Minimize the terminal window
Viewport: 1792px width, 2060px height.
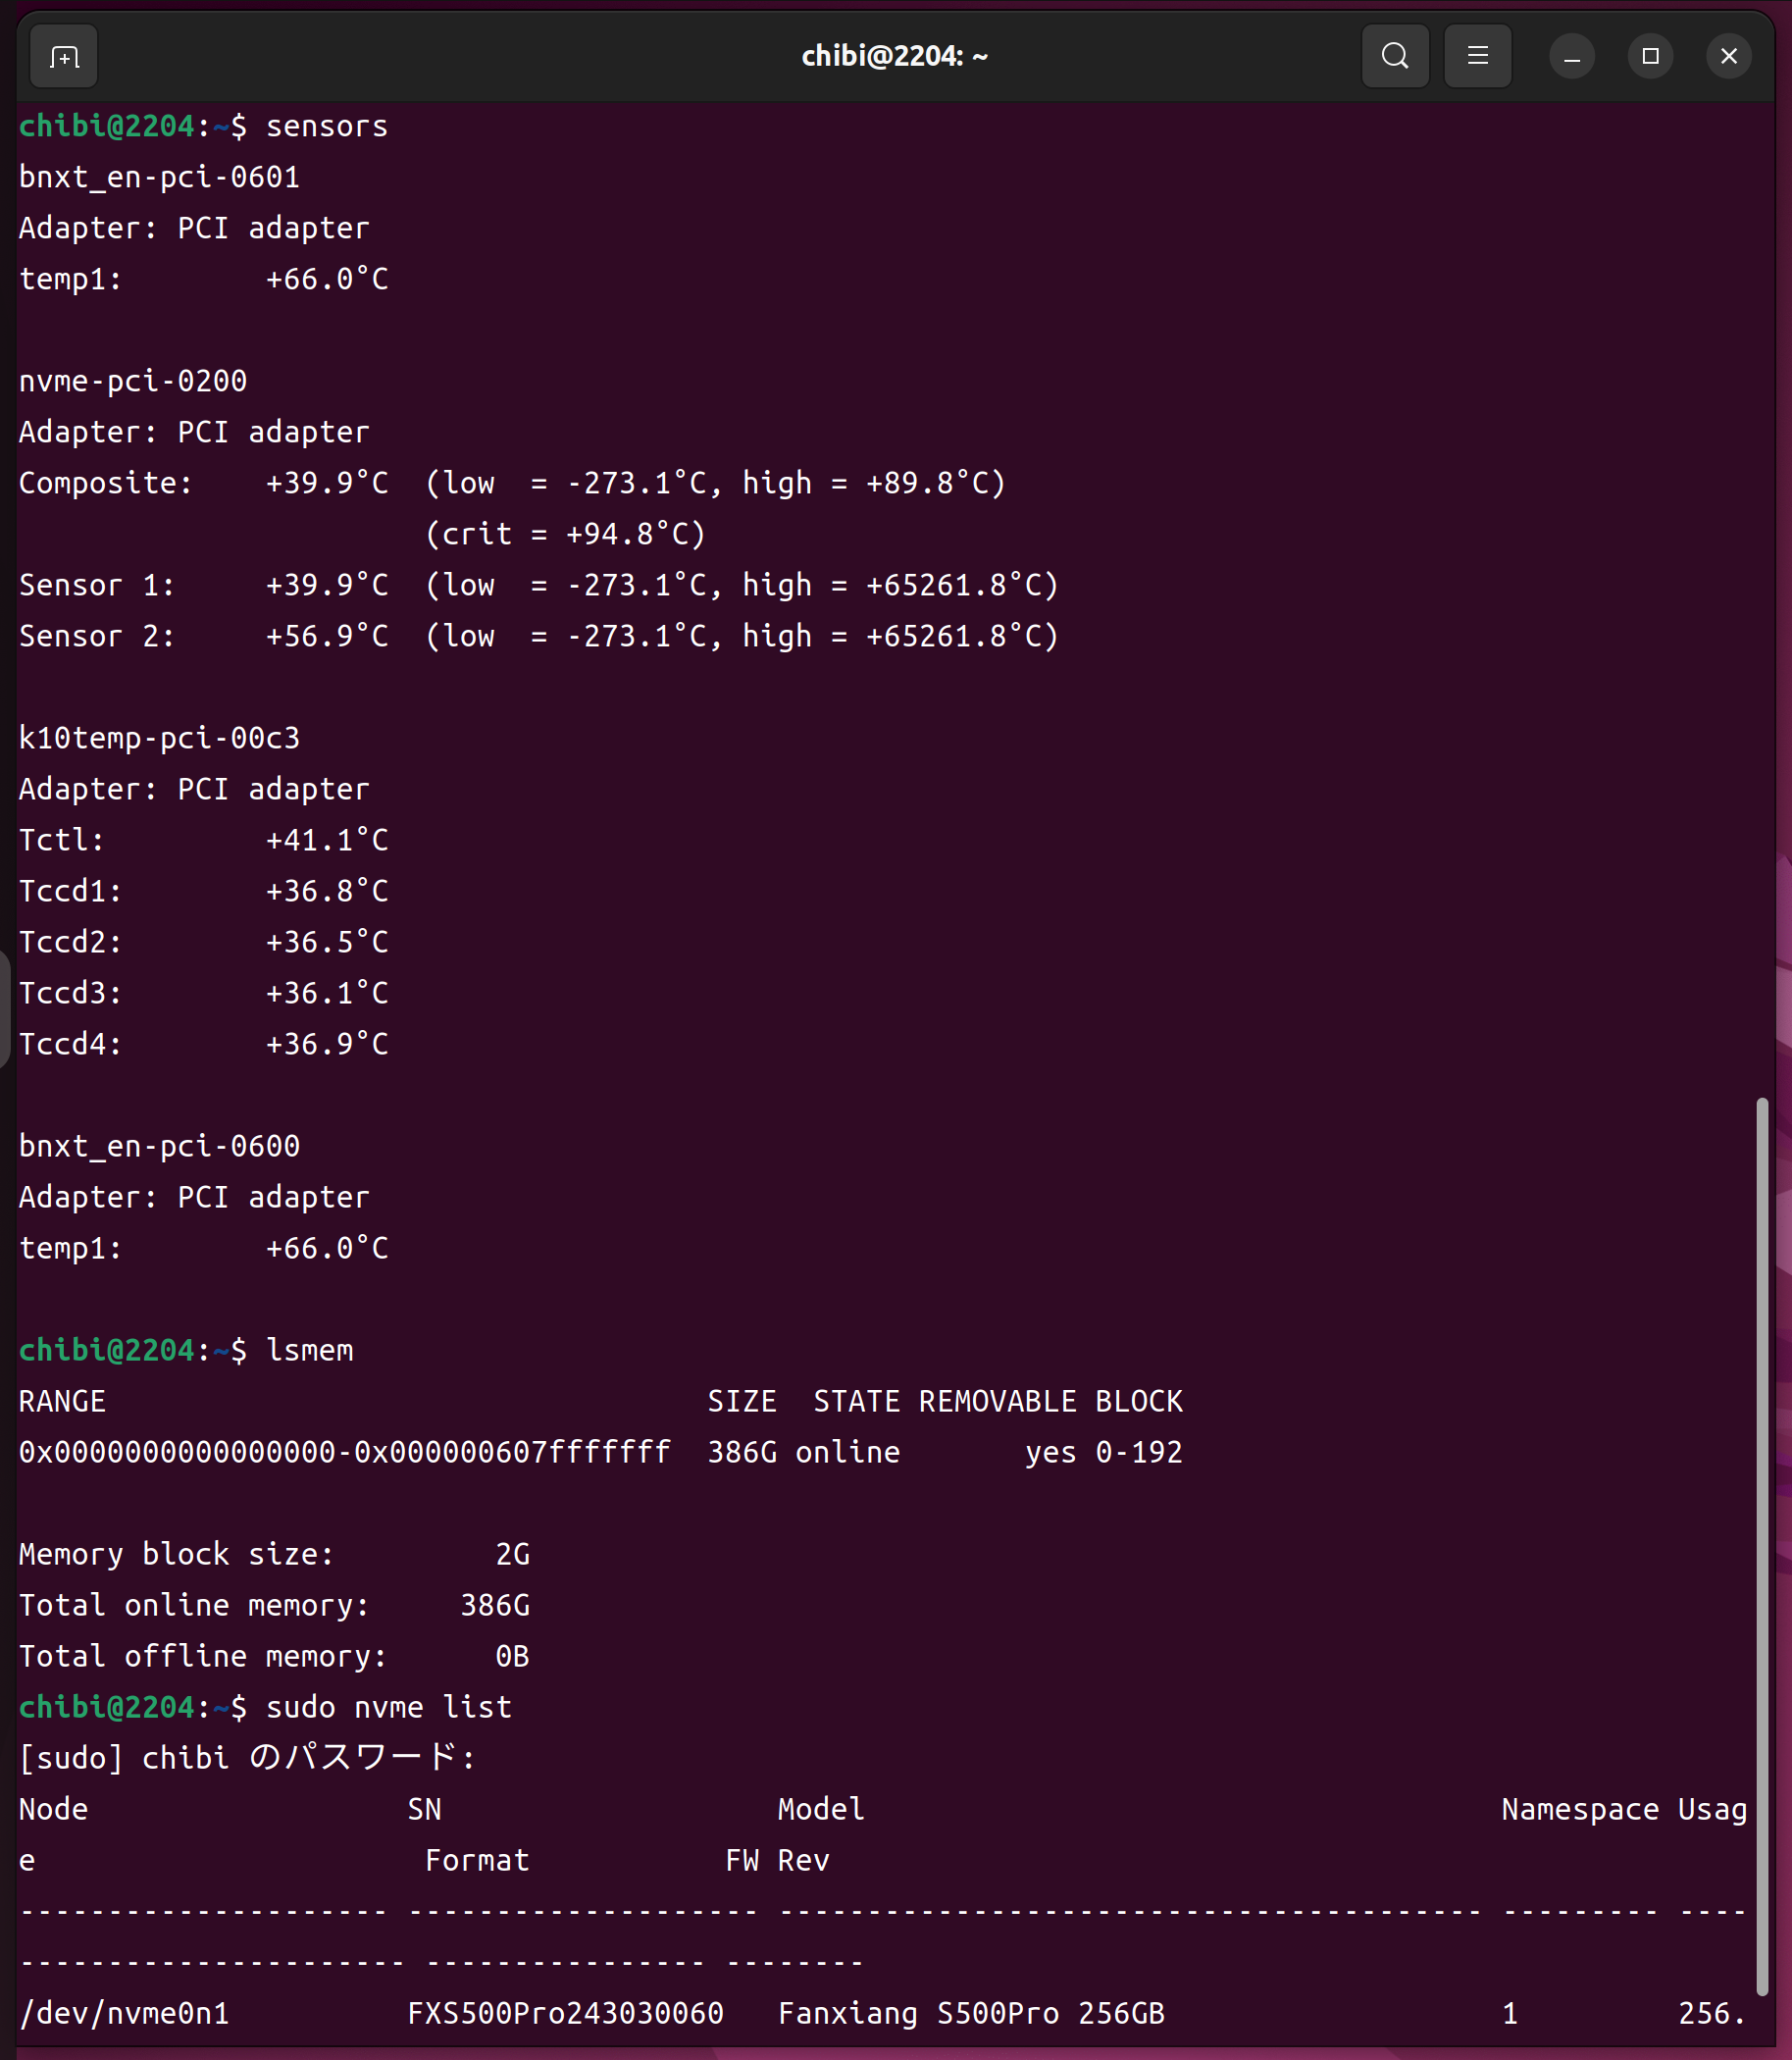[1571, 57]
